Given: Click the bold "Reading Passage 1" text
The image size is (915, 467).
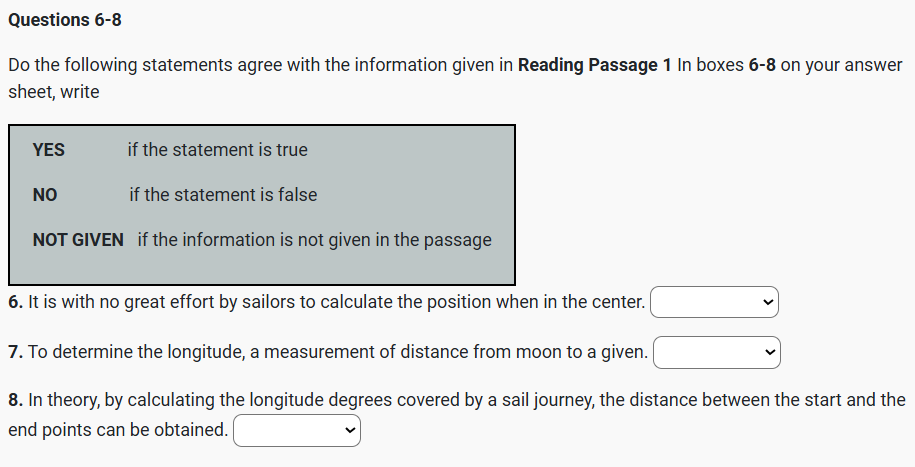Looking at the screenshot, I should pyautogui.click(x=594, y=66).
